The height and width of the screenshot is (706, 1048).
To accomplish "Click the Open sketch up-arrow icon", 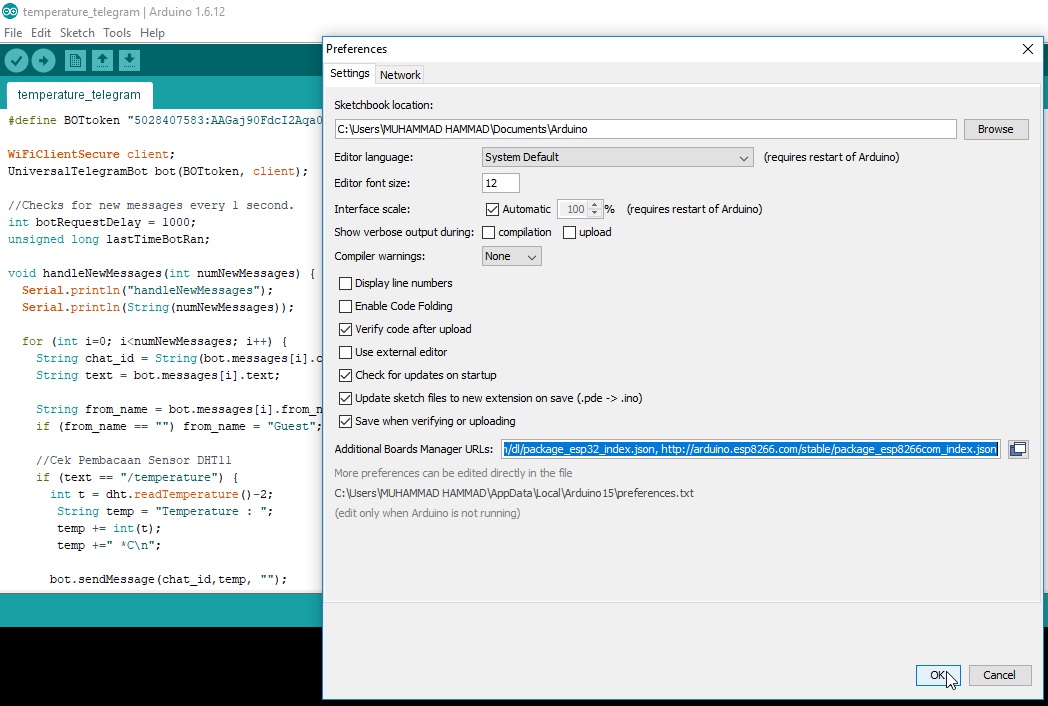I will (x=102, y=61).
